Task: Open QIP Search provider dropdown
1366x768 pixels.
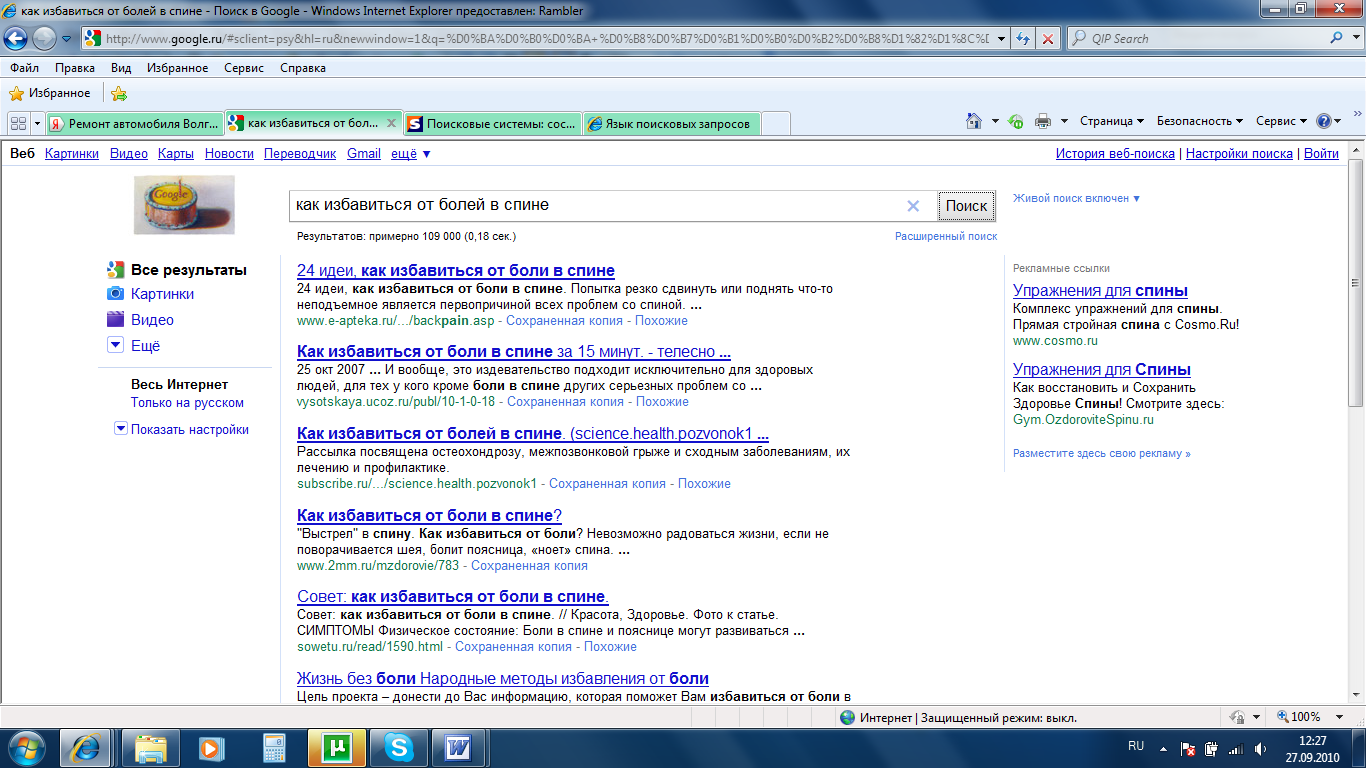Action: point(1356,39)
